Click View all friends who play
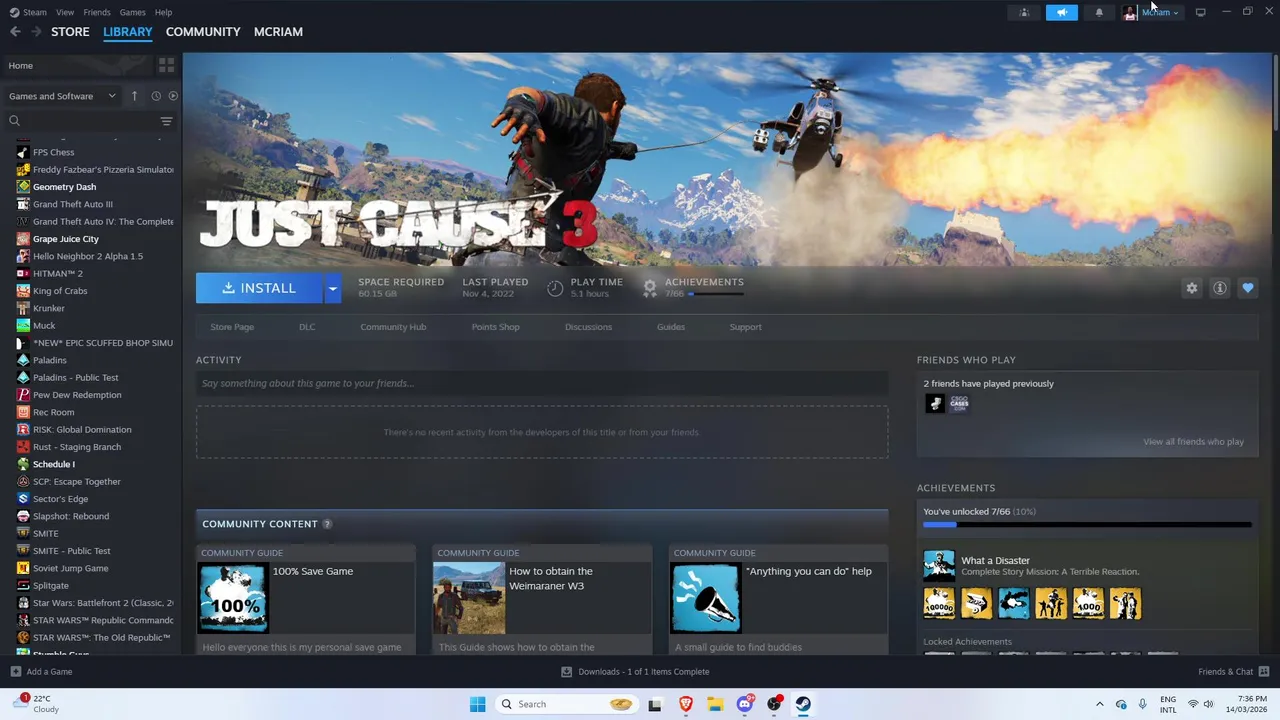This screenshot has width=1280, height=720. tap(1193, 442)
